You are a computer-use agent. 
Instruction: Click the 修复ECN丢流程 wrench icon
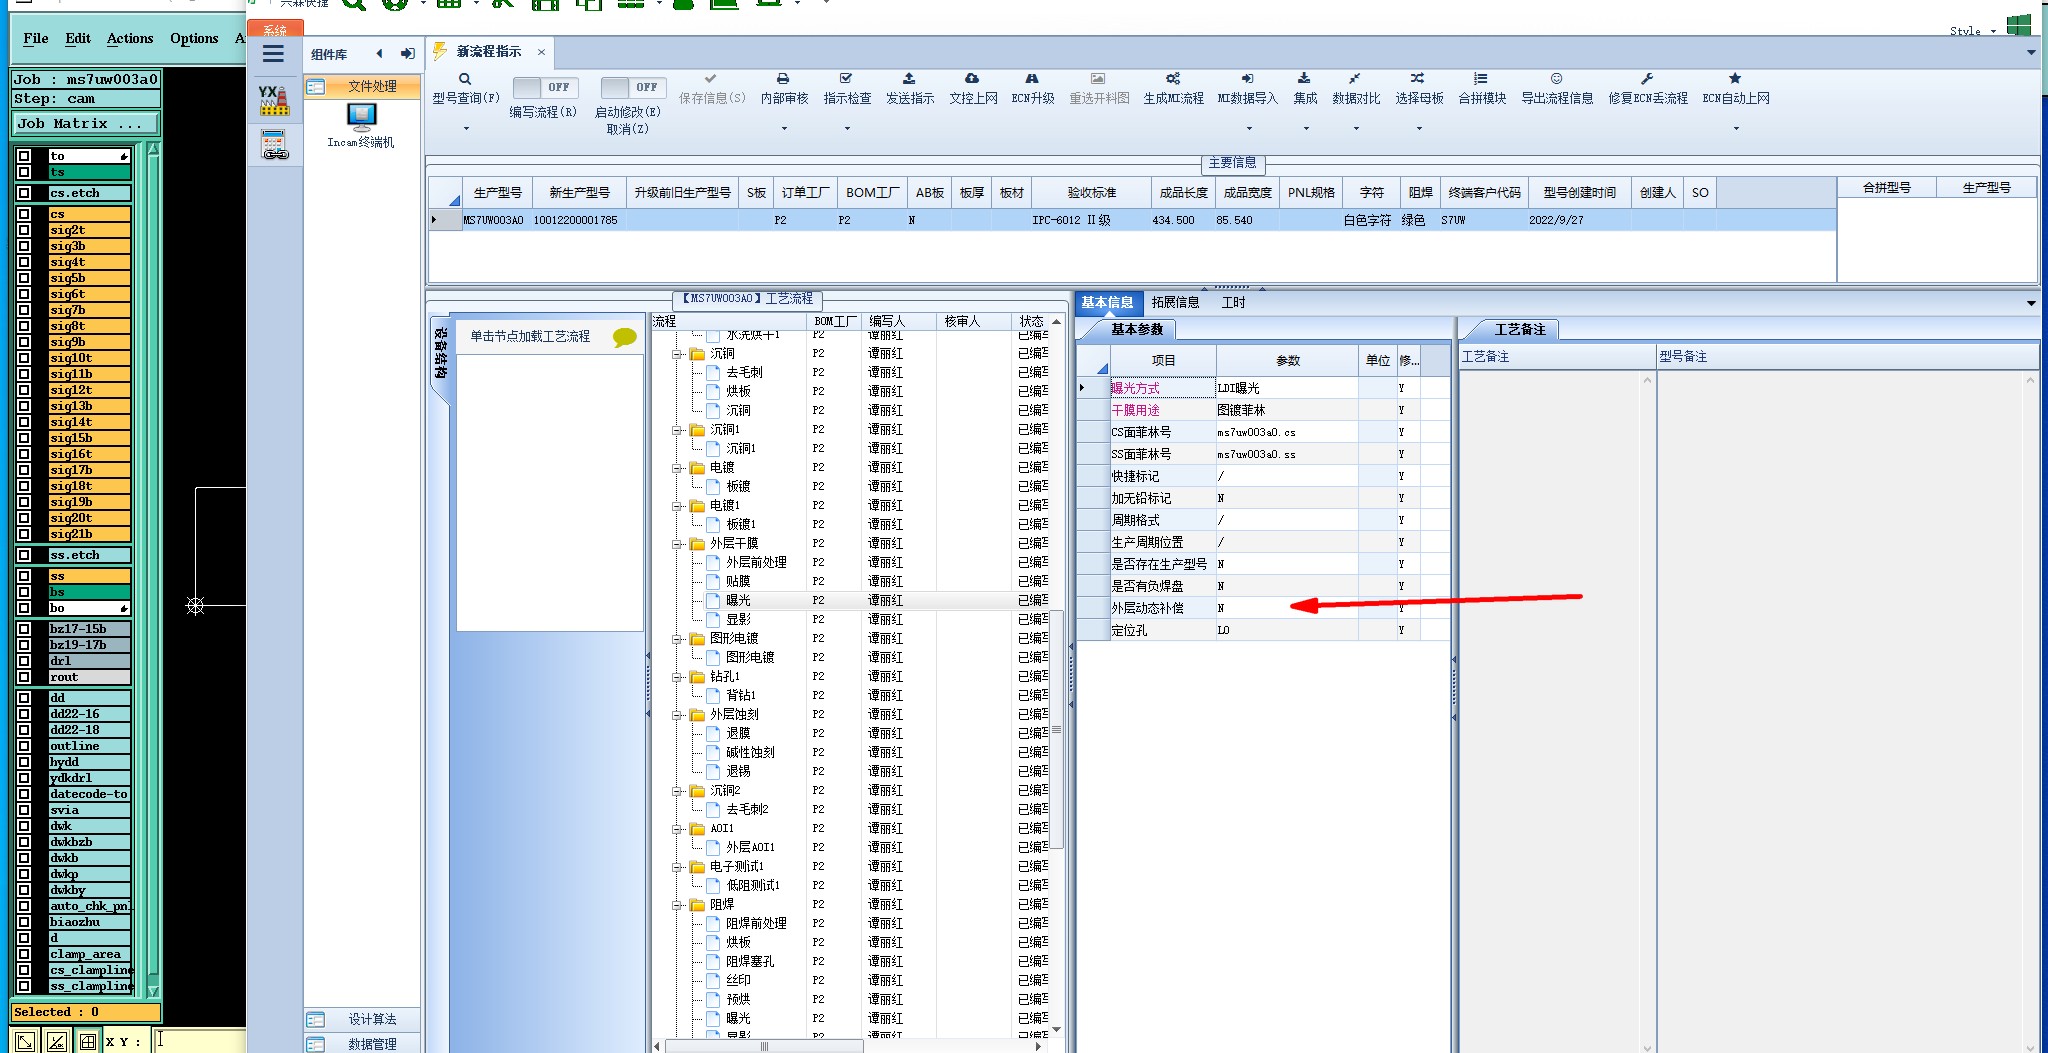(1647, 79)
